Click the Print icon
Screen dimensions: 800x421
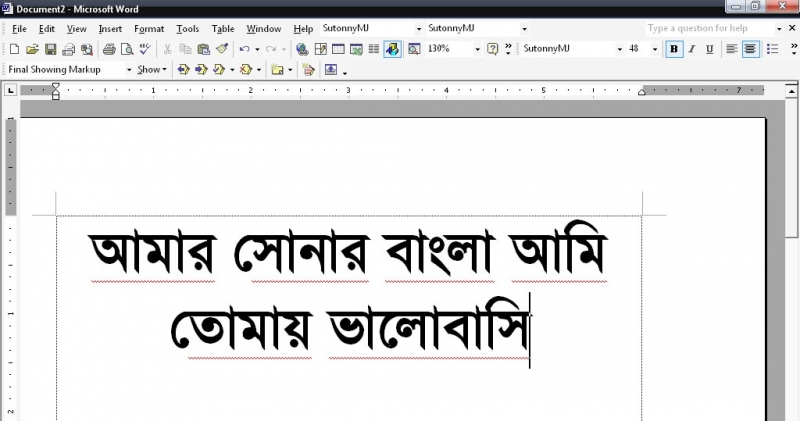coord(109,49)
